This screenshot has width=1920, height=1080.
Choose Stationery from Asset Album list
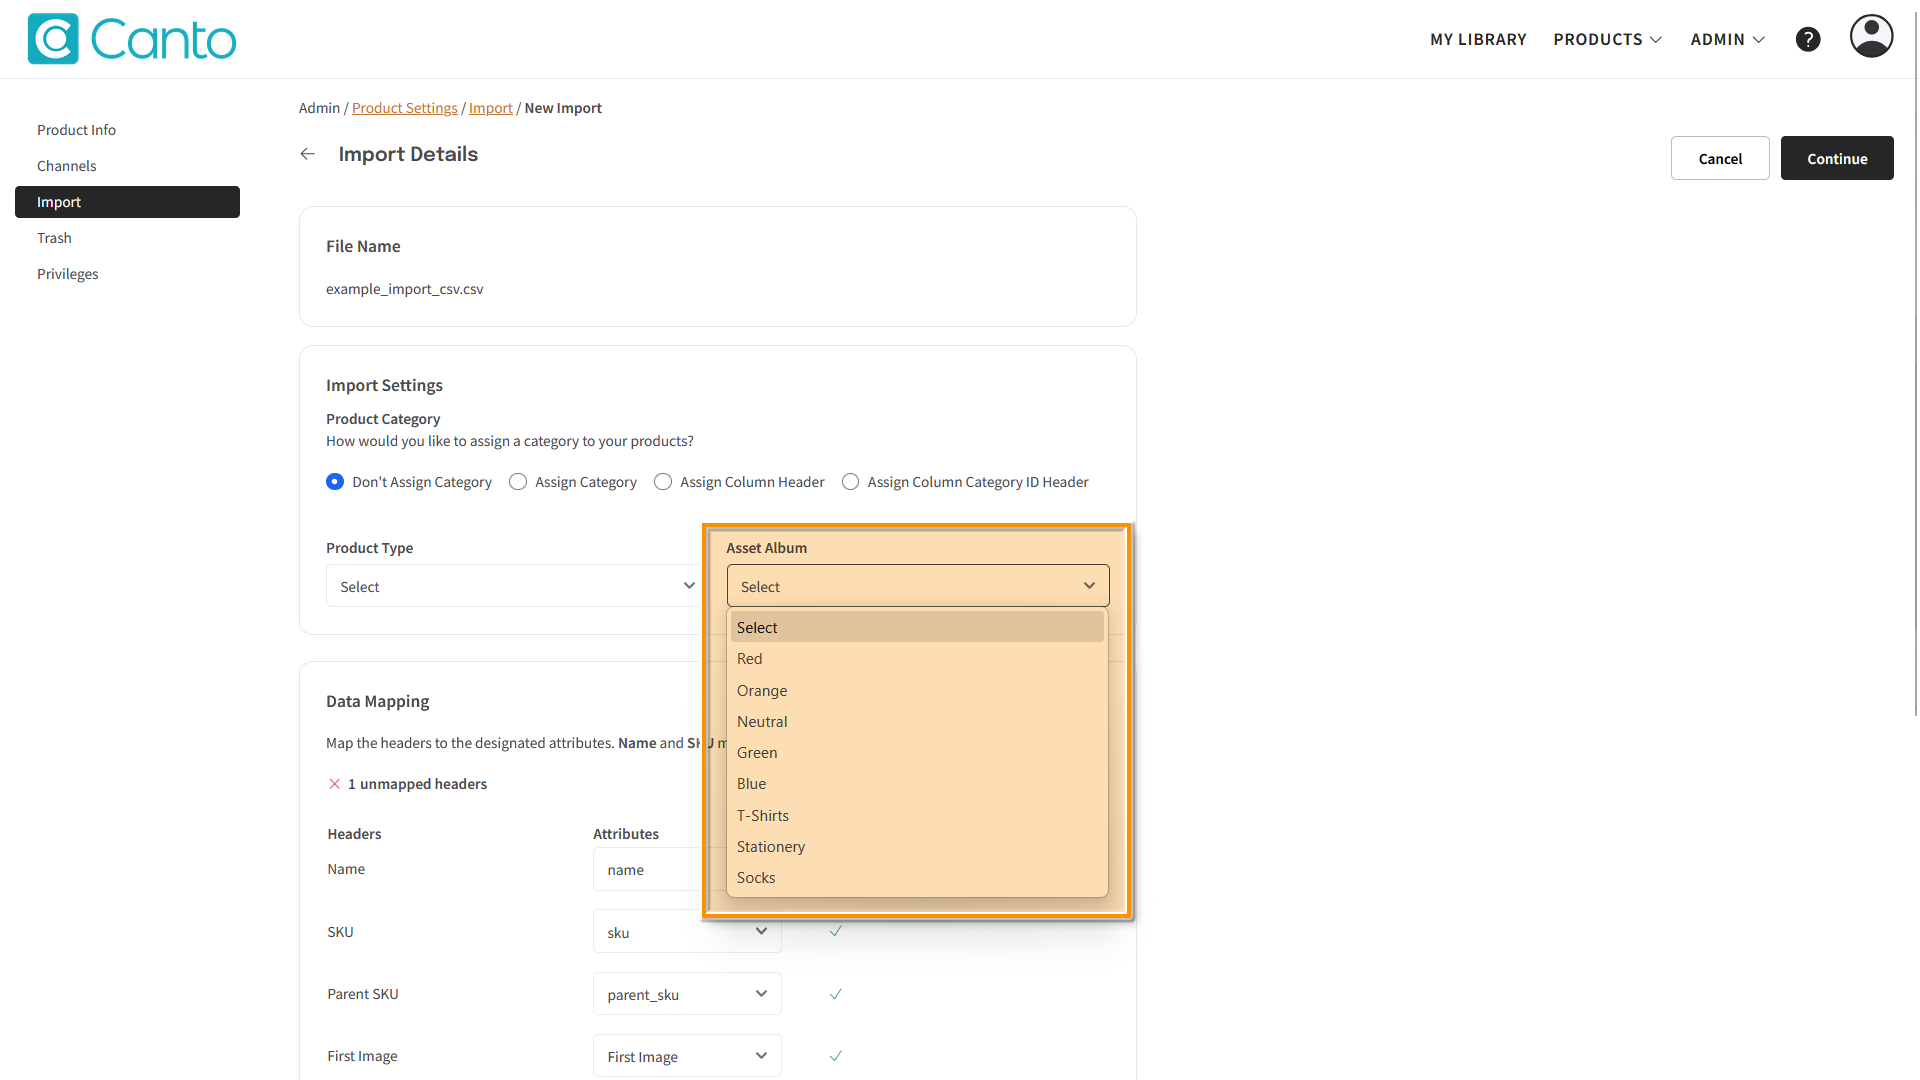coord(771,847)
